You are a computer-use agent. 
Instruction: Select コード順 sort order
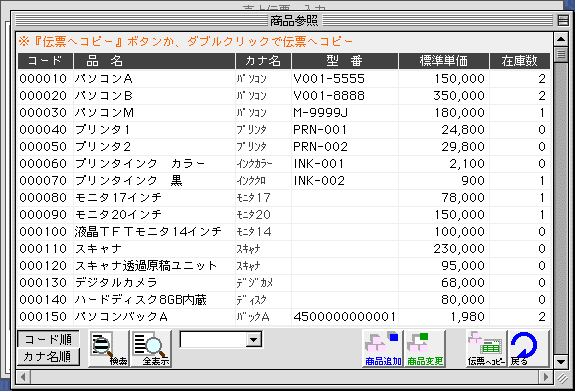tap(48, 340)
